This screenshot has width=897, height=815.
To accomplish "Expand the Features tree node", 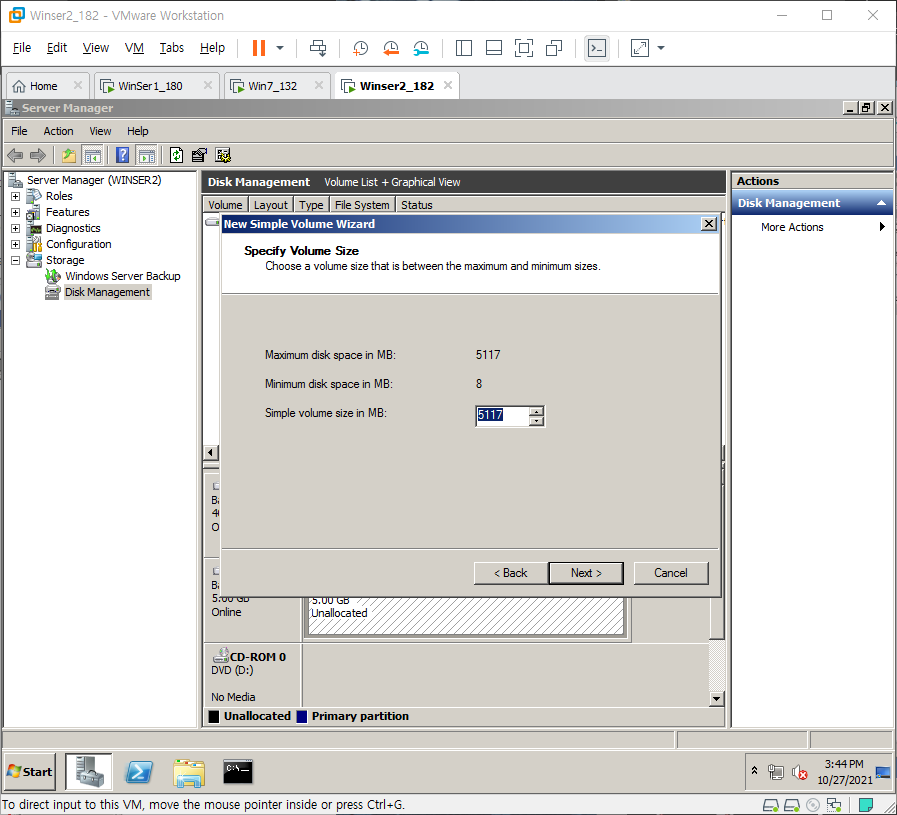I will [x=15, y=212].
